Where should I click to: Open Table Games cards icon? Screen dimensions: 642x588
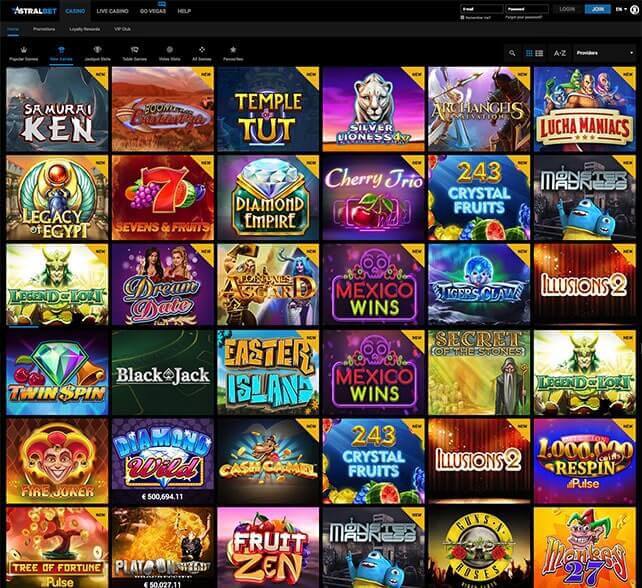(x=134, y=50)
